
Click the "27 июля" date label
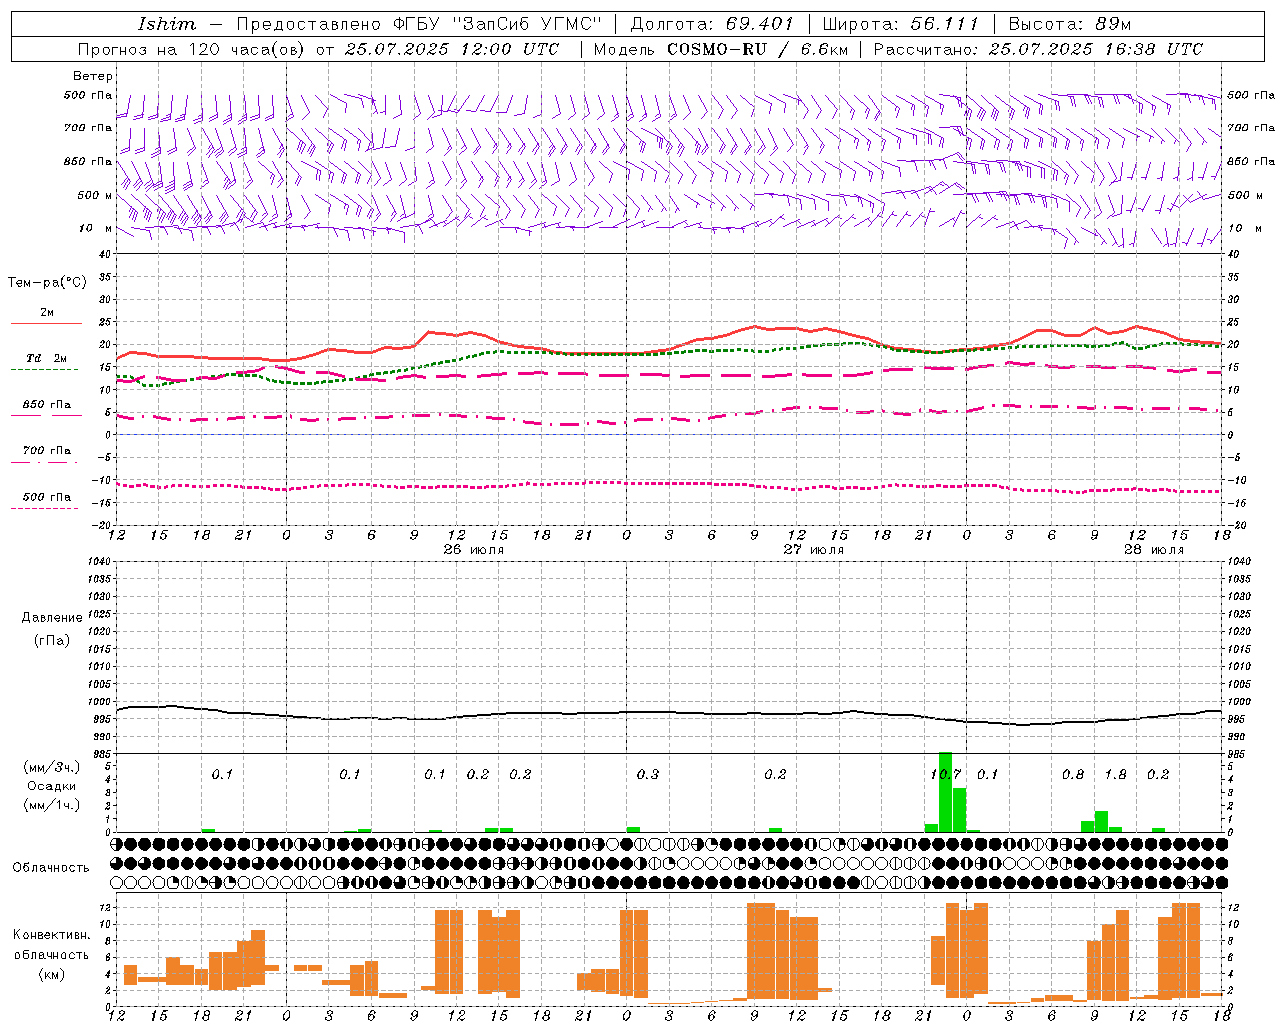[x=813, y=550]
